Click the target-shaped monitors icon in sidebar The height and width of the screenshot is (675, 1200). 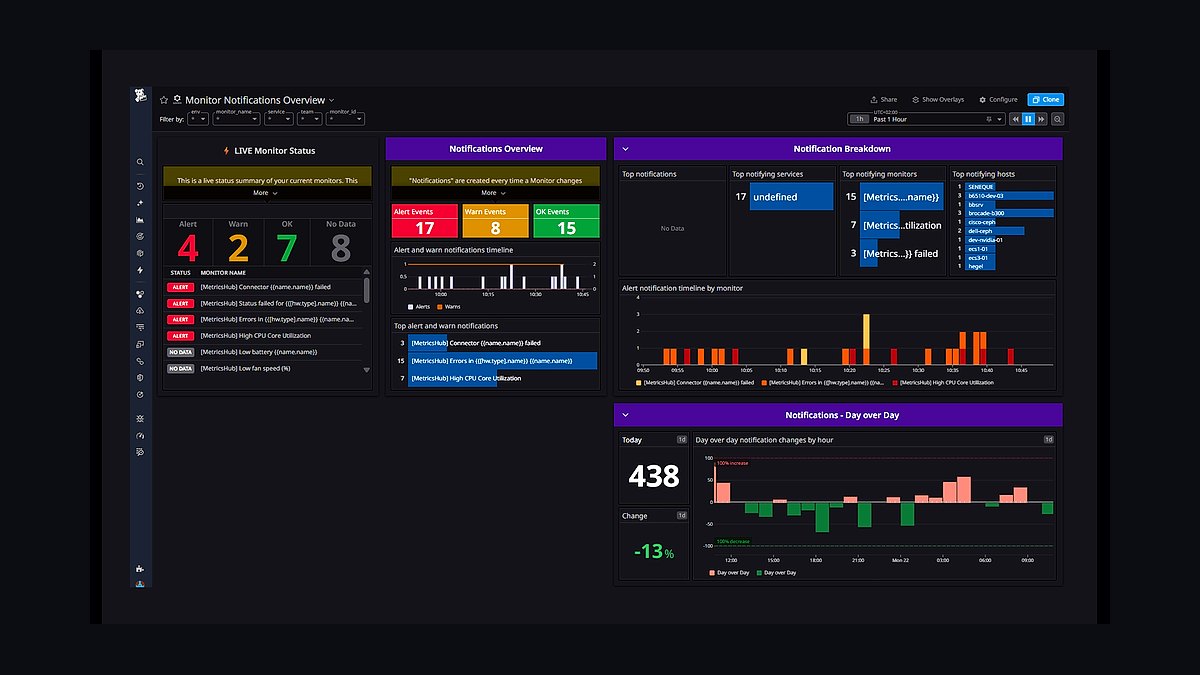[x=140, y=237]
